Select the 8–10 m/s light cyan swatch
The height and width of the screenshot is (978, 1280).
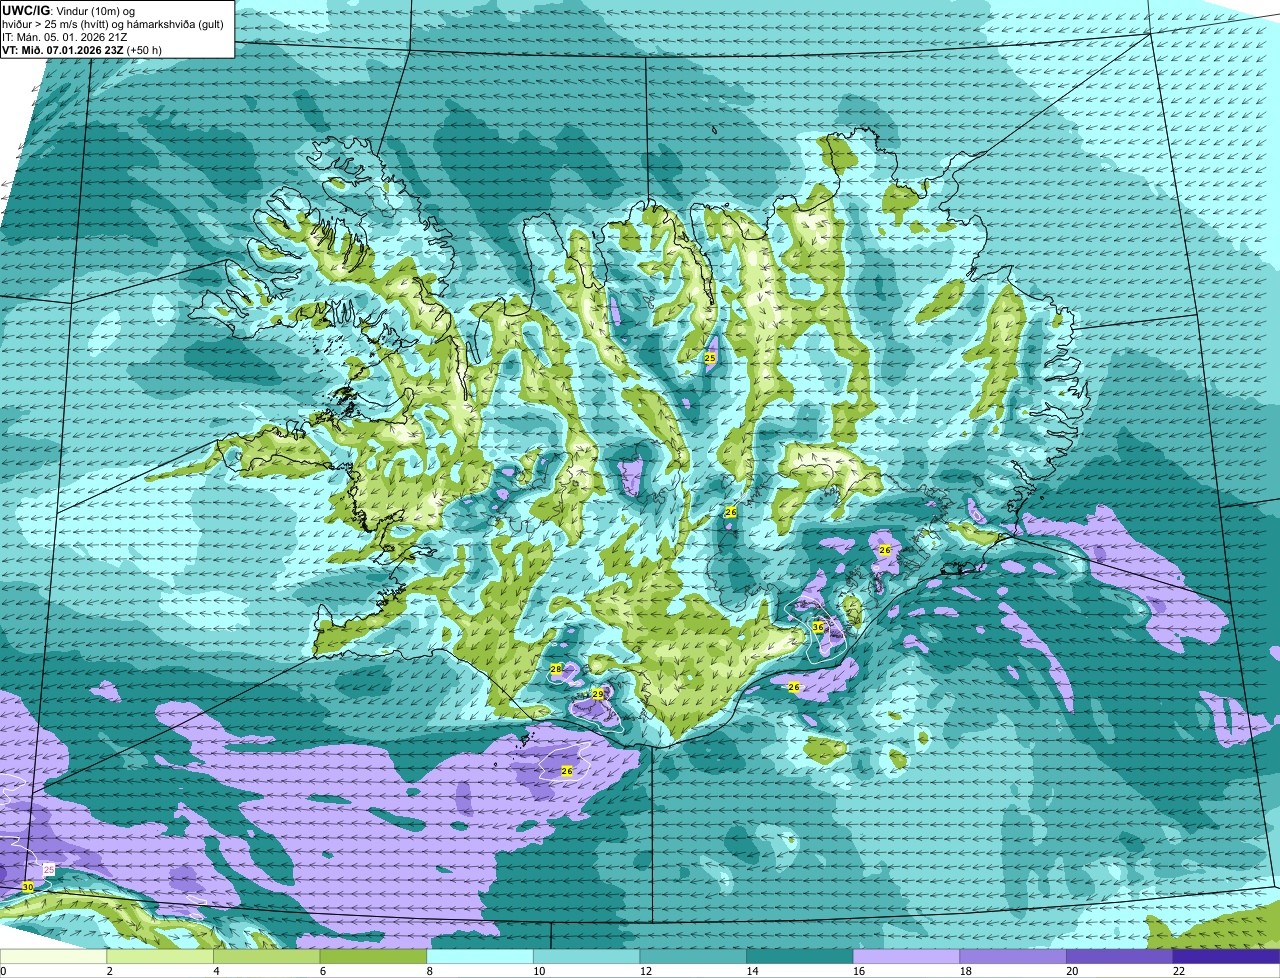480,957
